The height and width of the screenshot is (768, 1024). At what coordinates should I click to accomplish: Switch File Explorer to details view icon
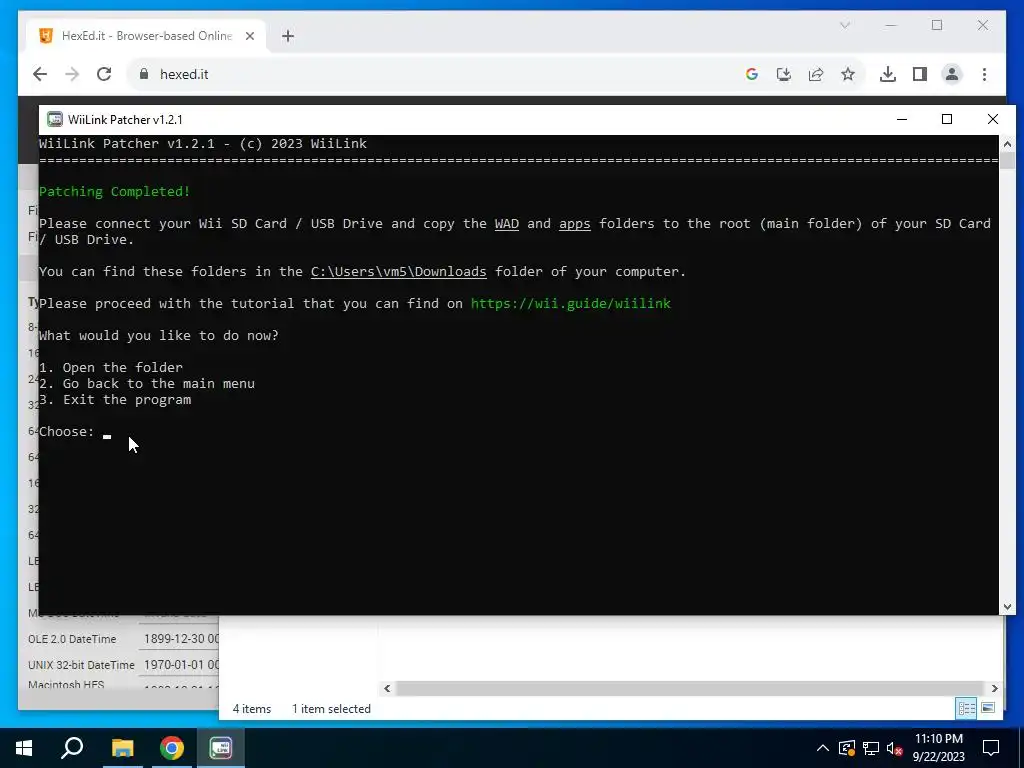click(967, 709)
